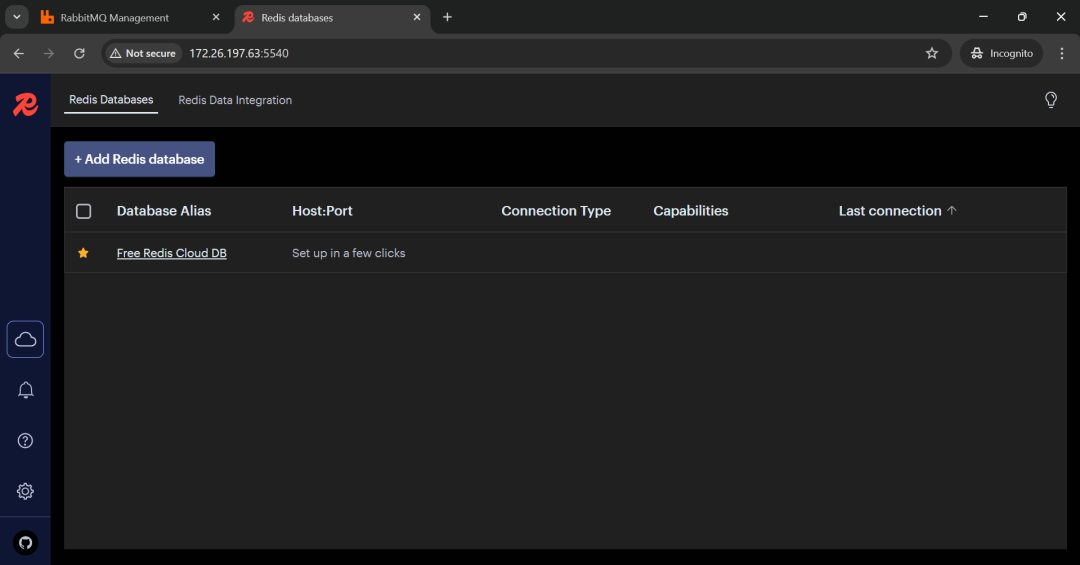
Task: Select all databases checkbox in header
Action: [x=83, y=211]
